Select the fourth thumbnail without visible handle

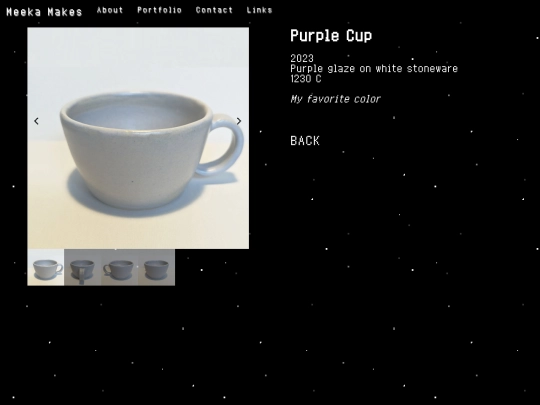tap(156, 267)
